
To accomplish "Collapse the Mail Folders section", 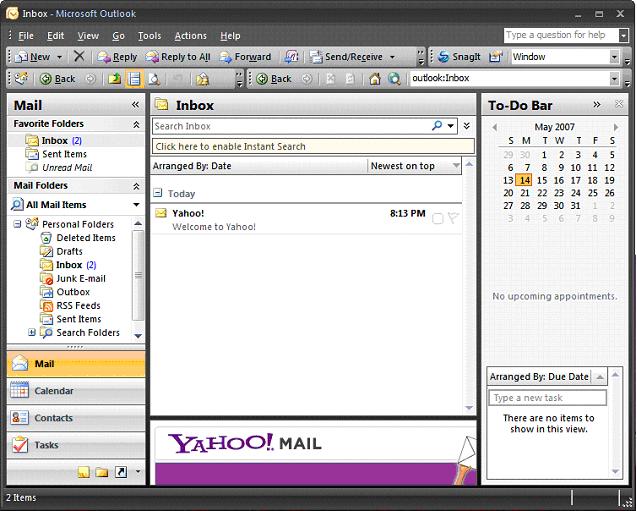I will [136, 186].
